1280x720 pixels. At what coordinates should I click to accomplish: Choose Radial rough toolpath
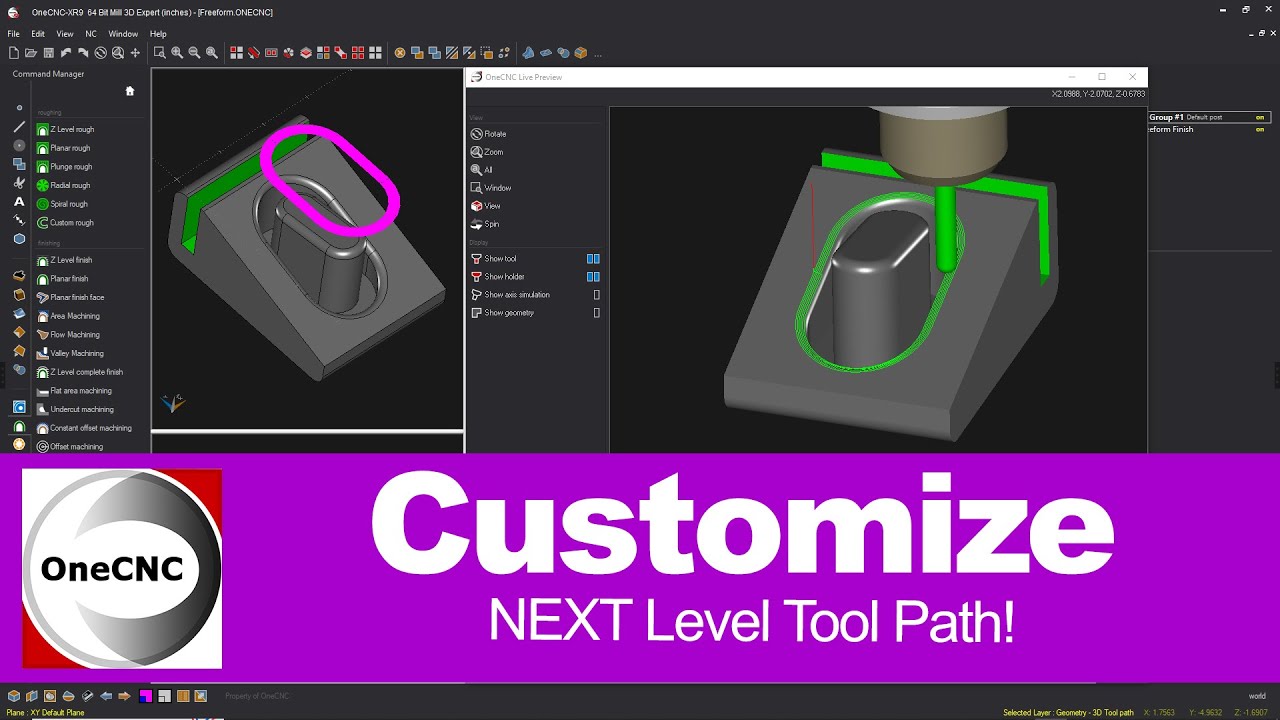click(64, 185)
